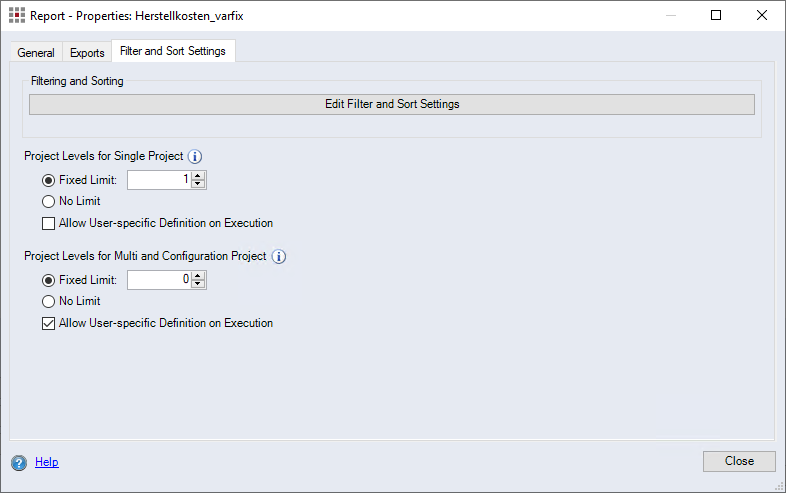This screenshot has width=786, height=493.
Task: Uncheck user-specific definition for Multi Project
Action: pos(48,323)
